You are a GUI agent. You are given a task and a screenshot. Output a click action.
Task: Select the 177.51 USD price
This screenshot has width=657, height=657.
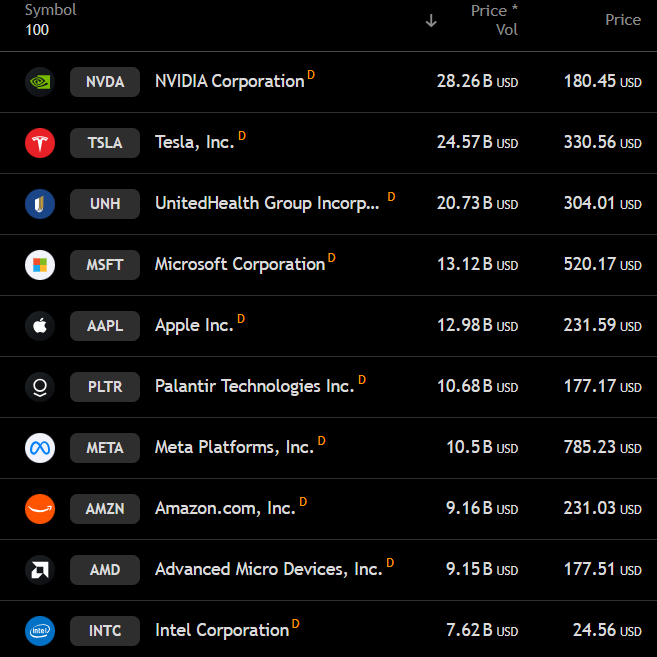[603, 569]
